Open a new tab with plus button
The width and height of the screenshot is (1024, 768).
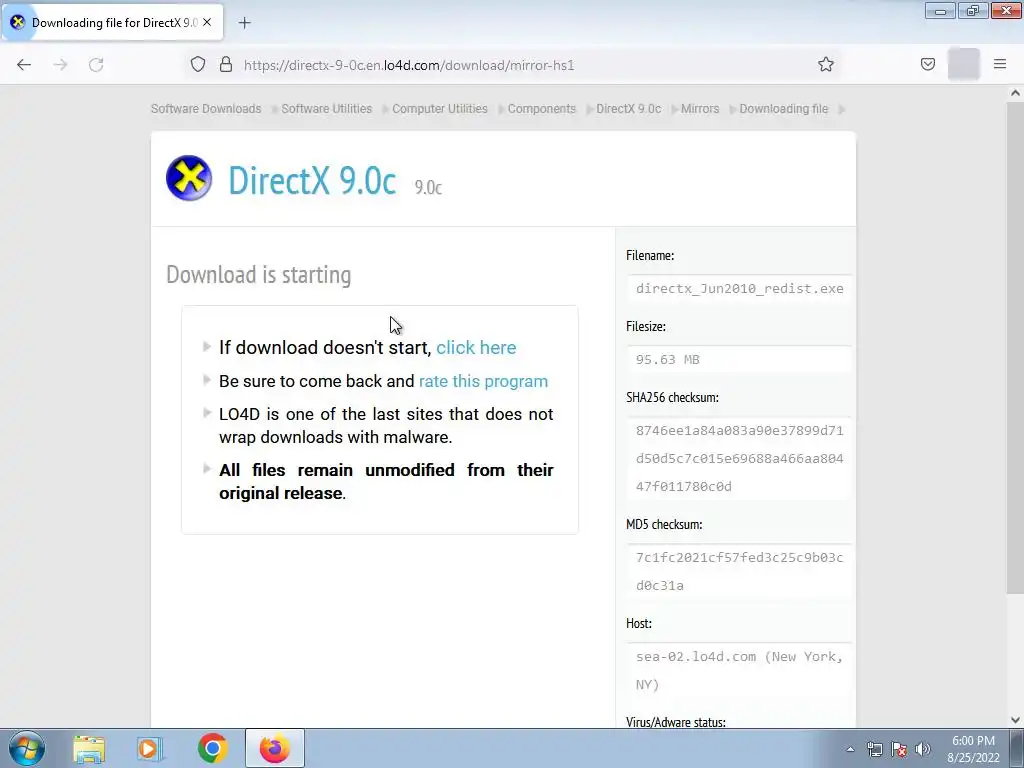pyautogui.click(x=244, y=23)
